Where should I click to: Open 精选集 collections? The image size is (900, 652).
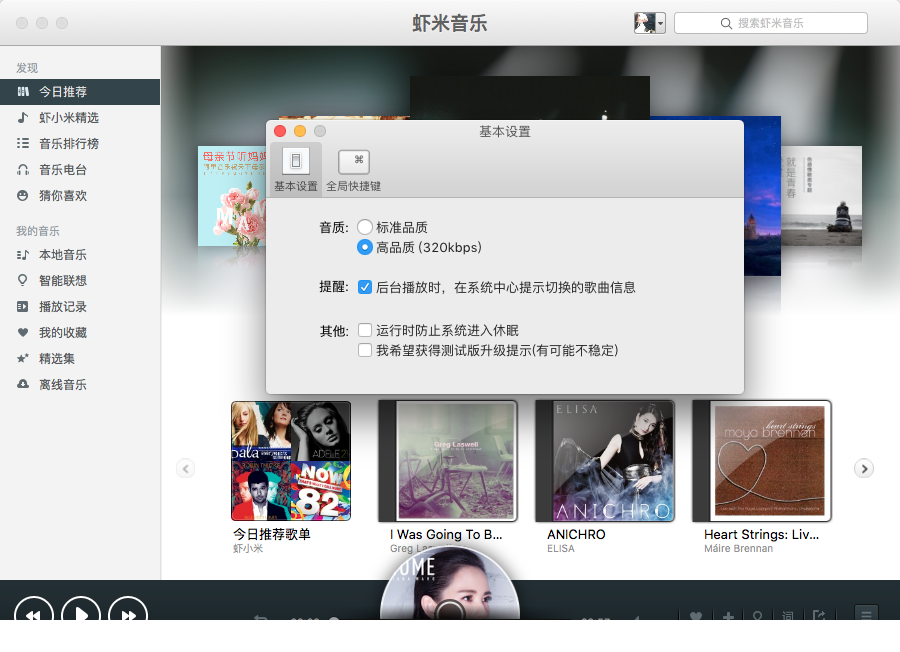click(80, 359)
